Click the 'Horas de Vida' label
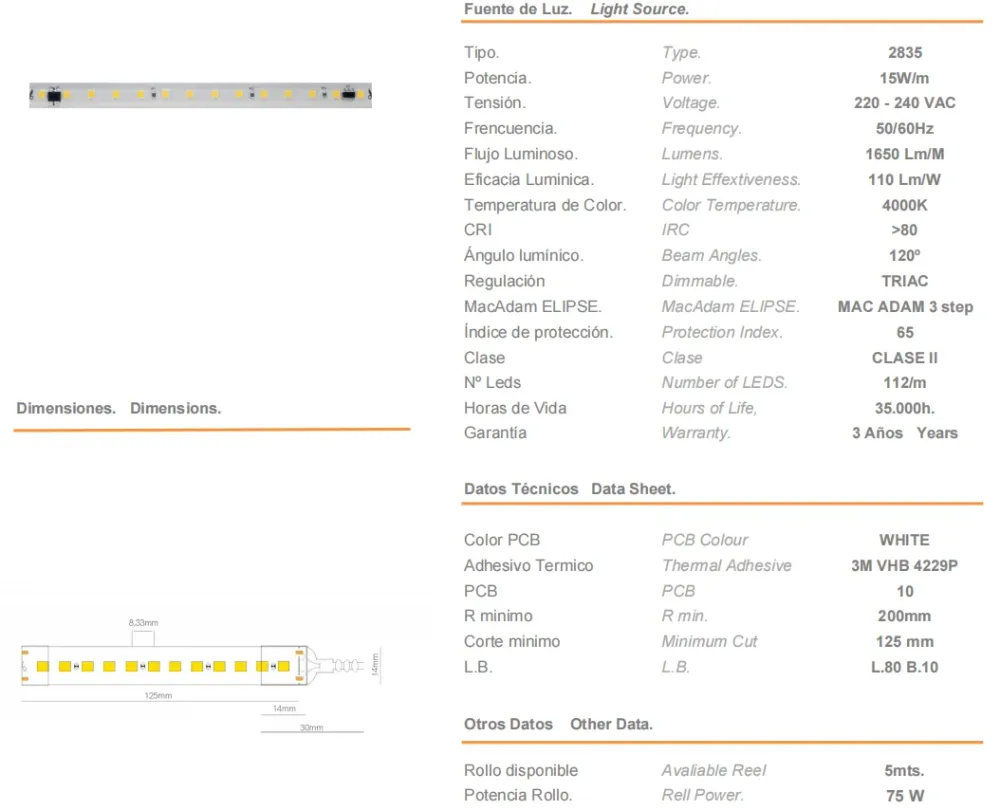This screenshot has width=1000, height=810. [x=515, y=408]
